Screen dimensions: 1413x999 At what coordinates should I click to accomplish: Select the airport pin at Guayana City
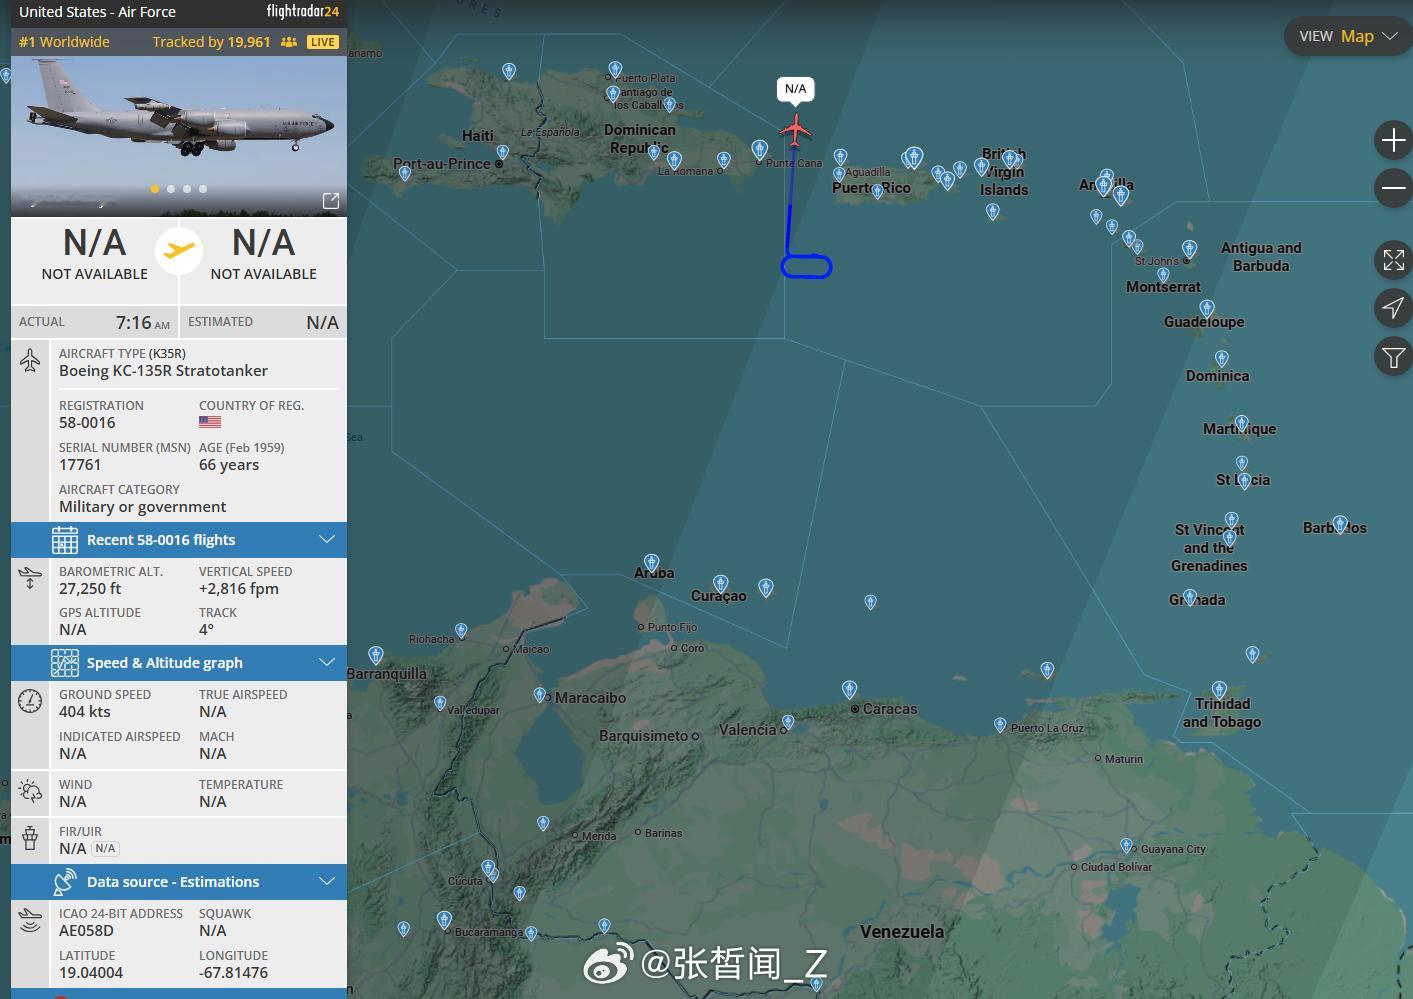pos(1126,846)
